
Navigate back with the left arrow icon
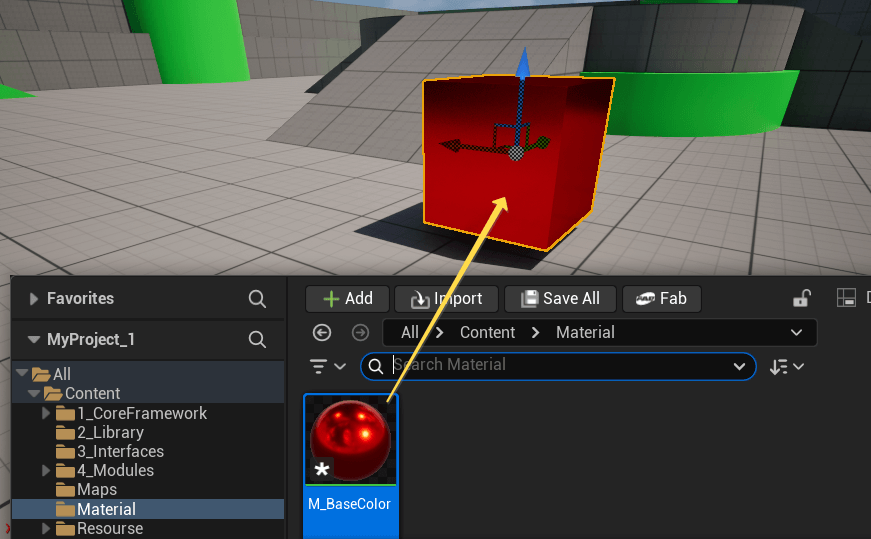pos(322,332)
